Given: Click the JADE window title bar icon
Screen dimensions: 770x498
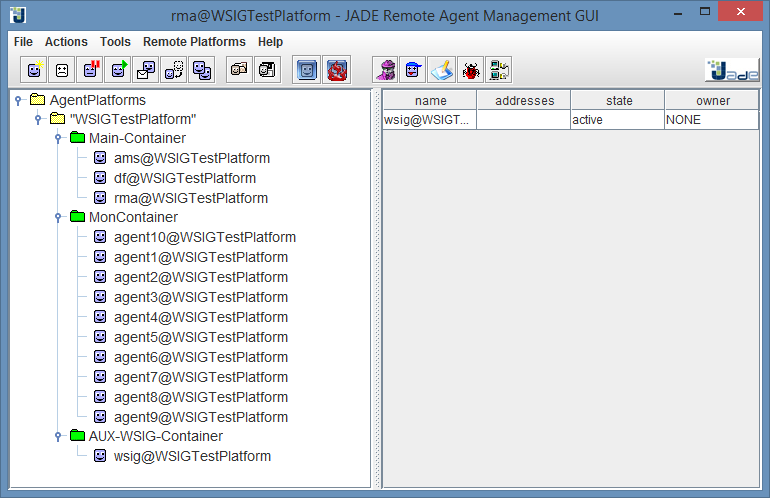Looking at the screenshot, I should coord(18,15).
